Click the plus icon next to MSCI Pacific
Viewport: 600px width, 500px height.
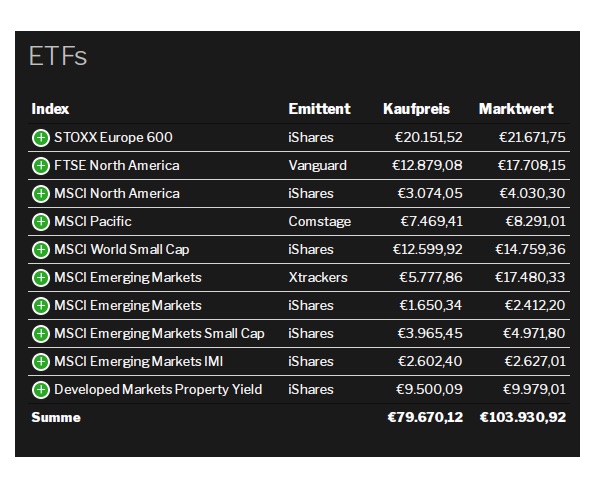click(x=41, y=221)
